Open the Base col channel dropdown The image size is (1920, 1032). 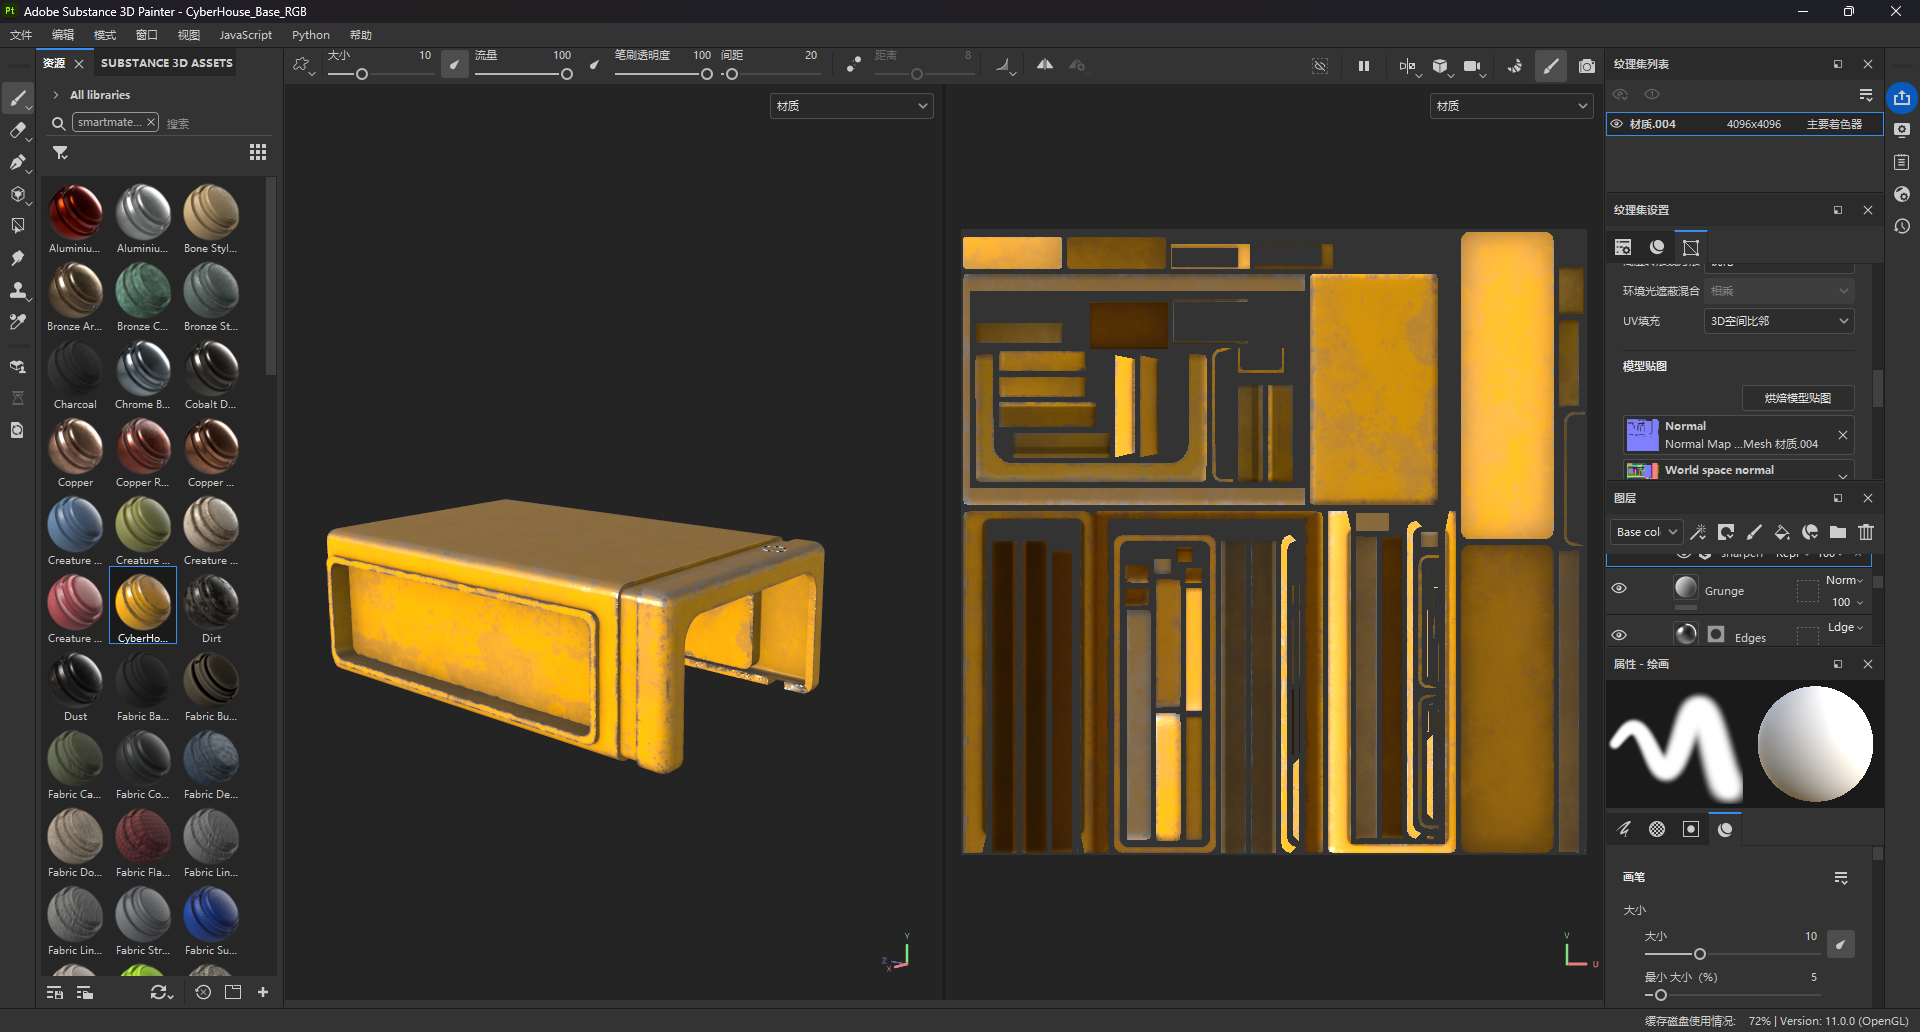1646,532
